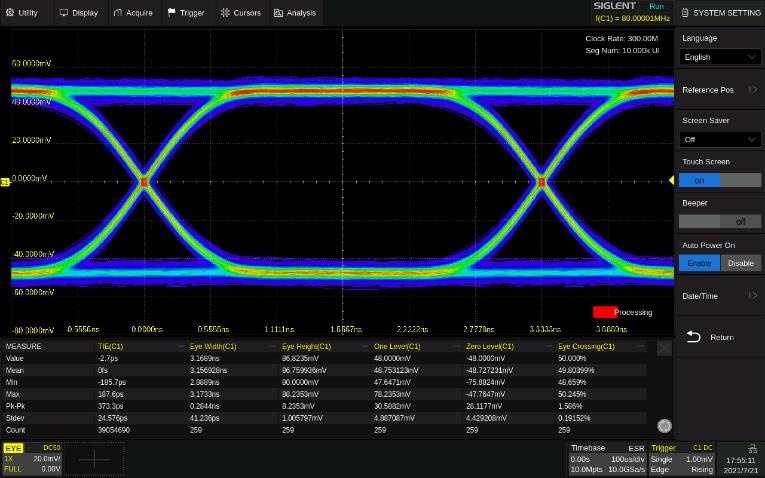The image size is (765, 478).
Task: Click the network status icon above clock
Action: [x=752, y=449]
